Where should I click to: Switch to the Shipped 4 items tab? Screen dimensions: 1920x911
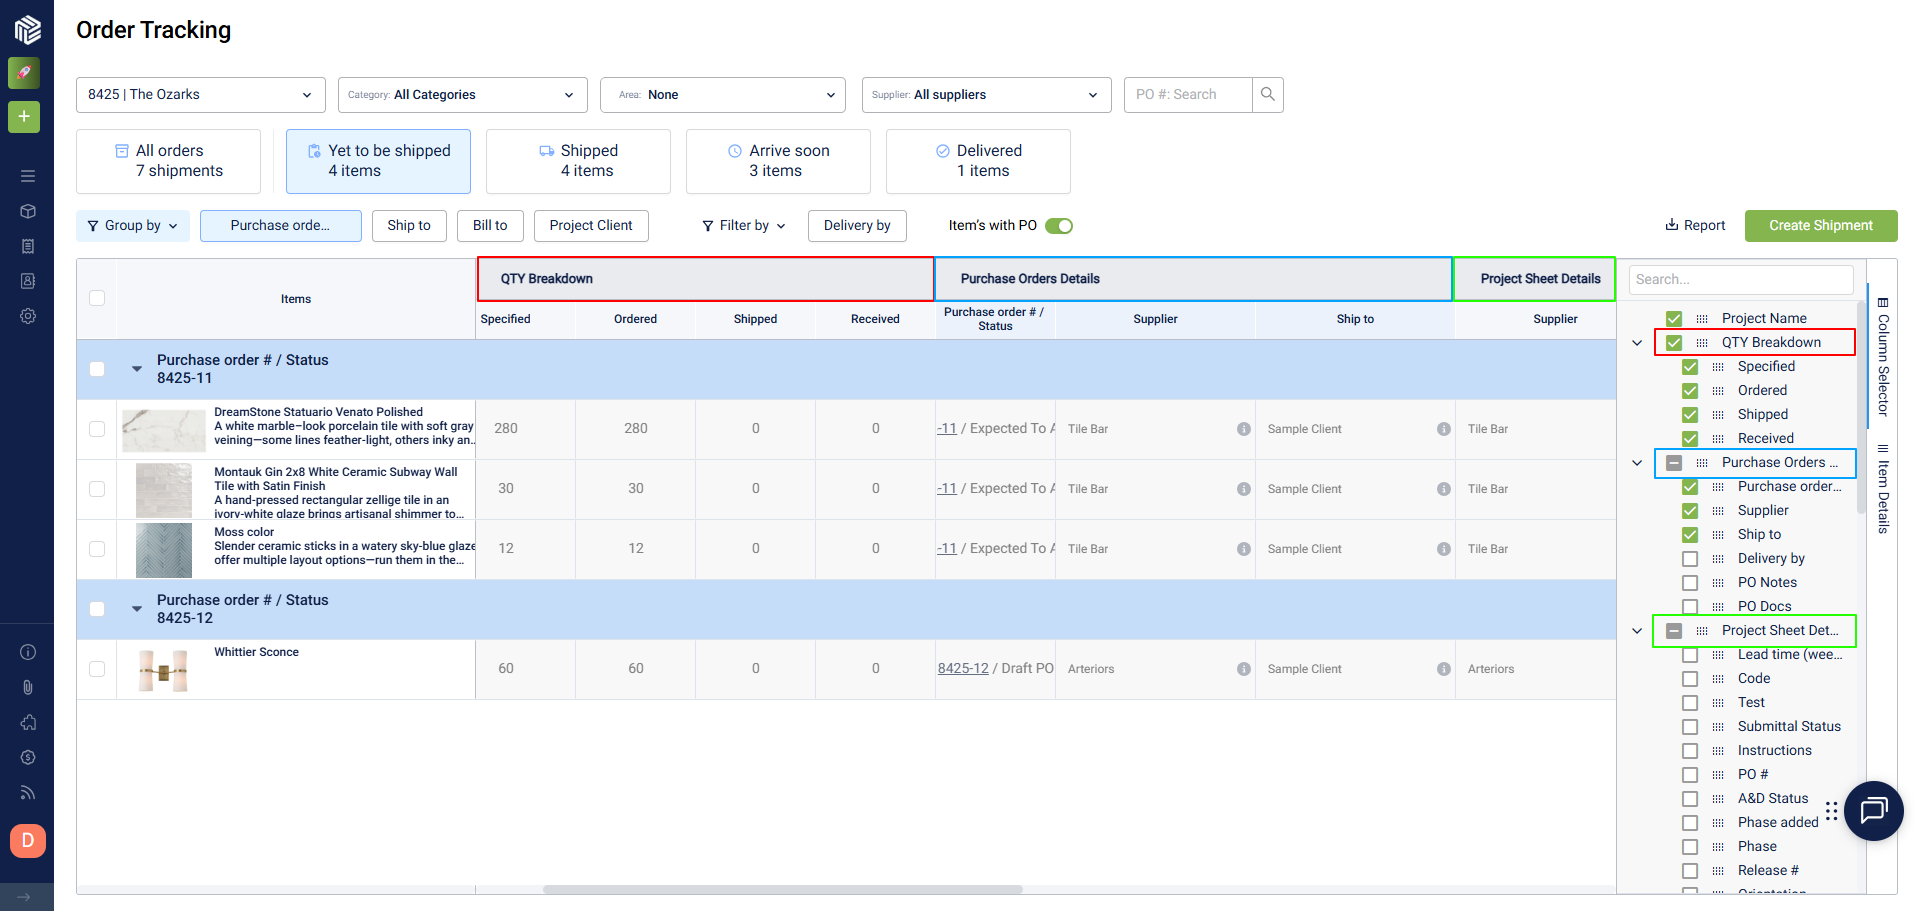(578, 161)
